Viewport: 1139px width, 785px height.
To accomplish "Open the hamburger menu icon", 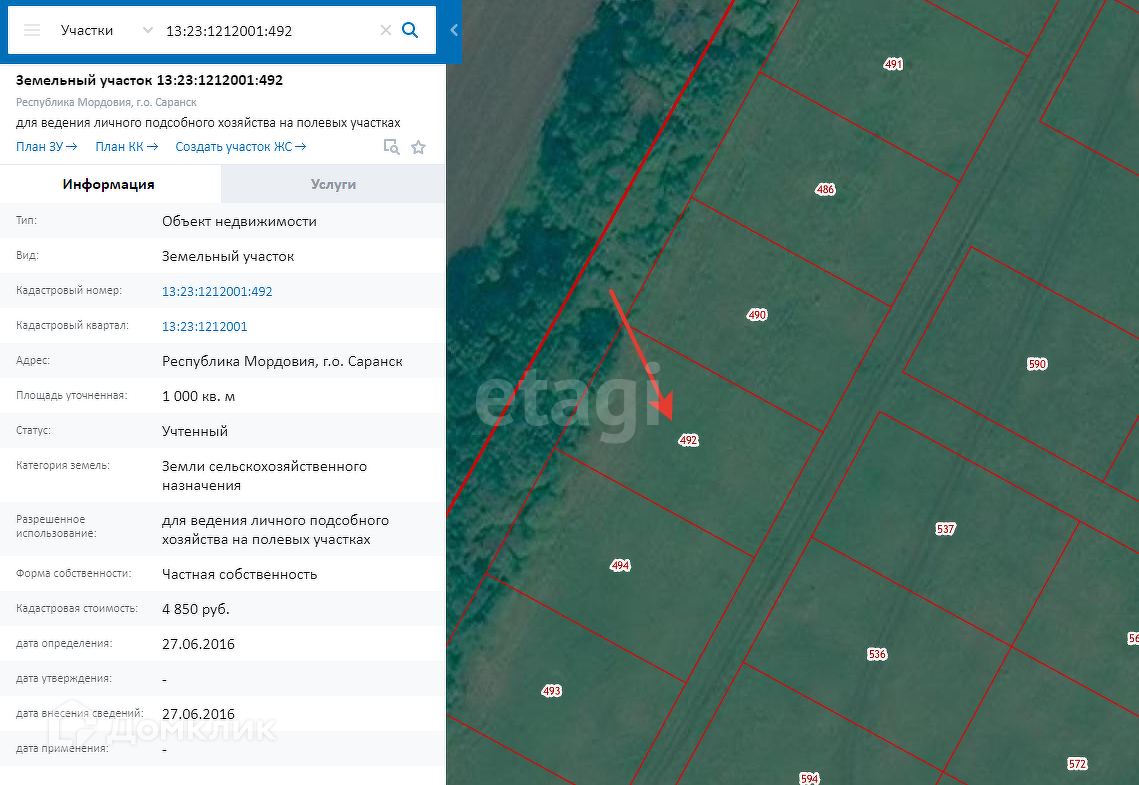I will point(31,30).
